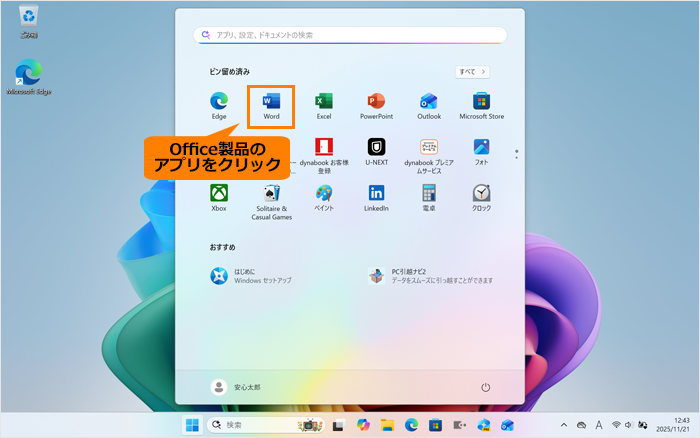Open the volume speaker tray icon
The image size is (700, 438).
pyautogui.click(x=629, y=425)
